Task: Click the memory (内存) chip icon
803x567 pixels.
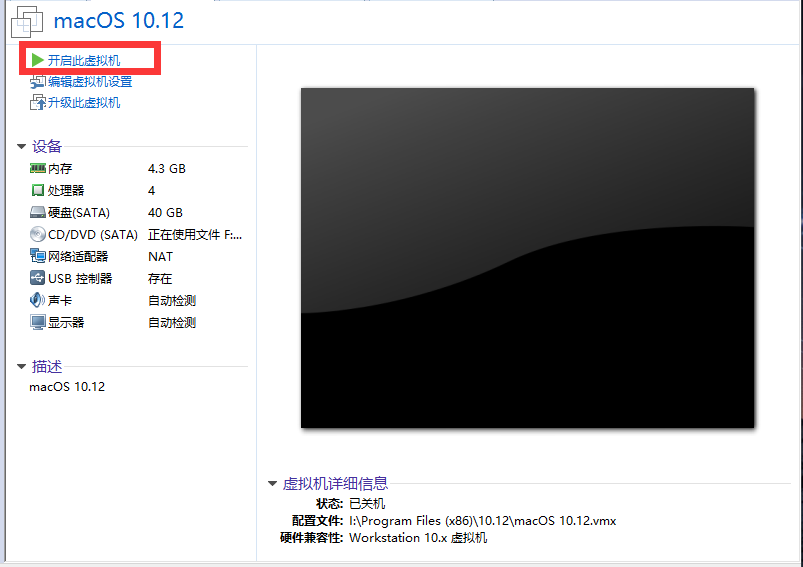Action: pyautogui.click(x=37, y=168)
